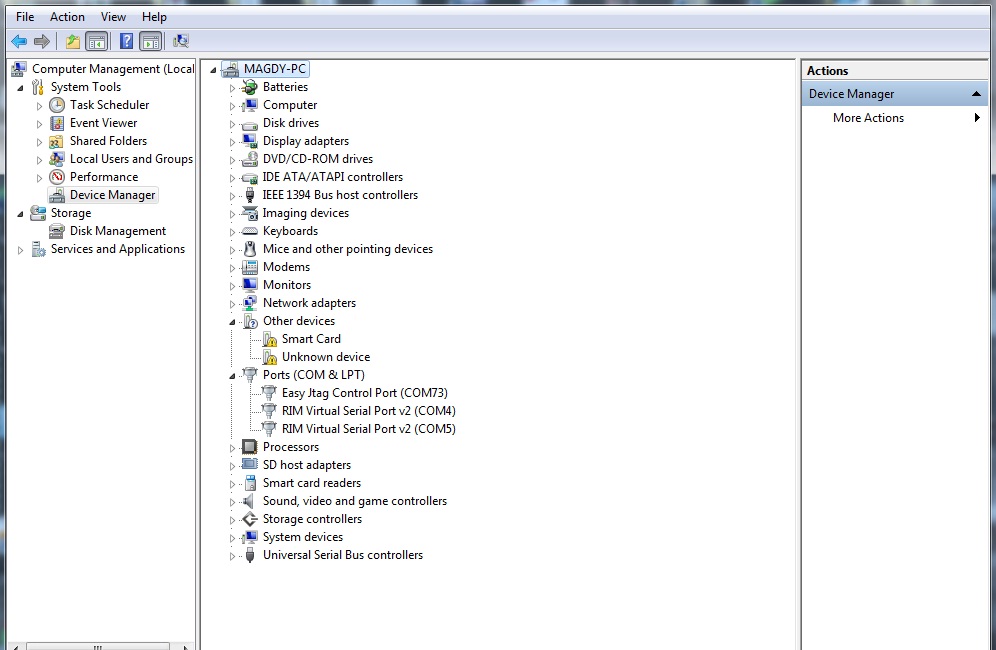Collapse the Device Manager actions header

tap(976, 94)
